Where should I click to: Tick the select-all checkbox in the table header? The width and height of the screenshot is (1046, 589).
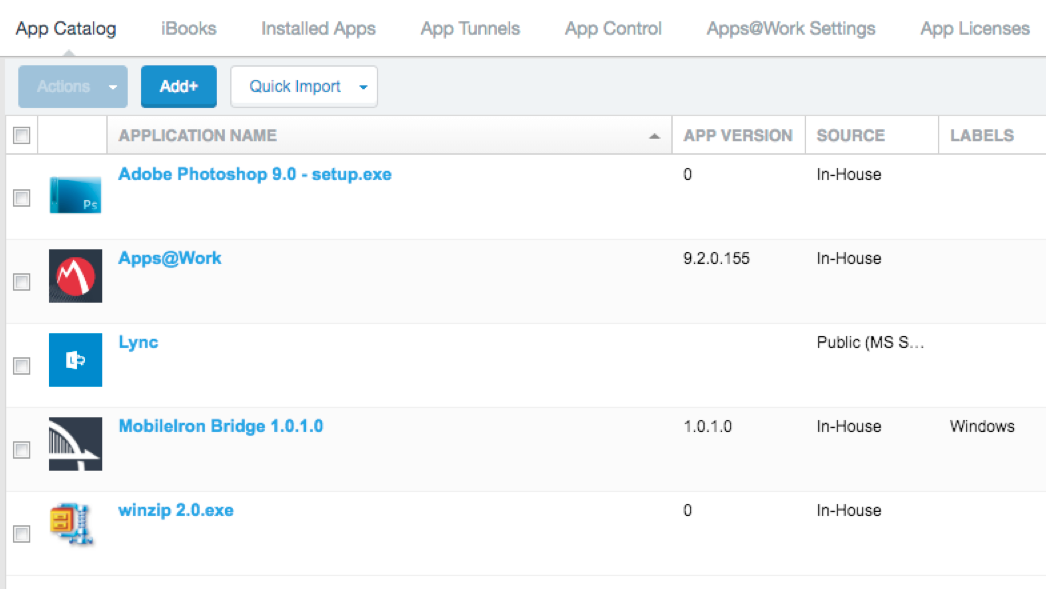pos(22,135)
